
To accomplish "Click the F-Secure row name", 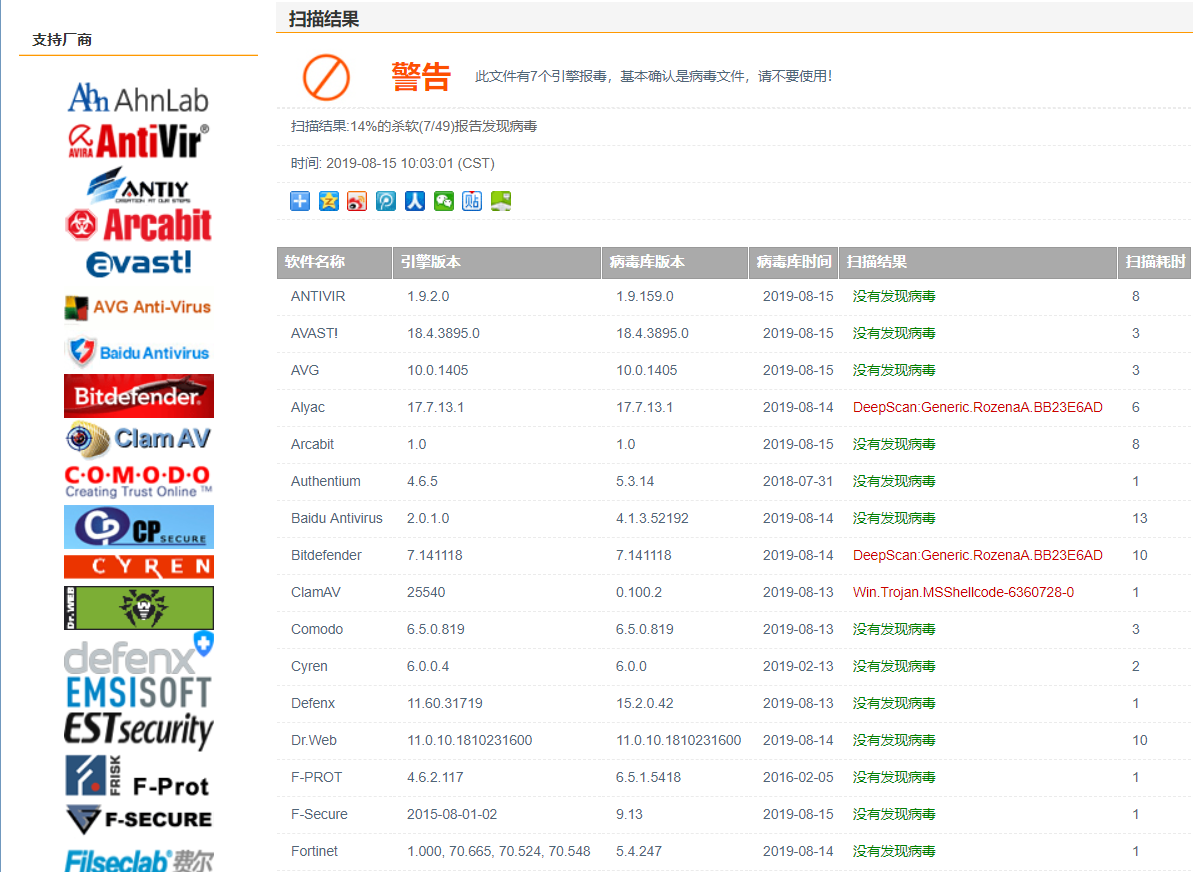I will pyautogui.click(x=319, y=814).
